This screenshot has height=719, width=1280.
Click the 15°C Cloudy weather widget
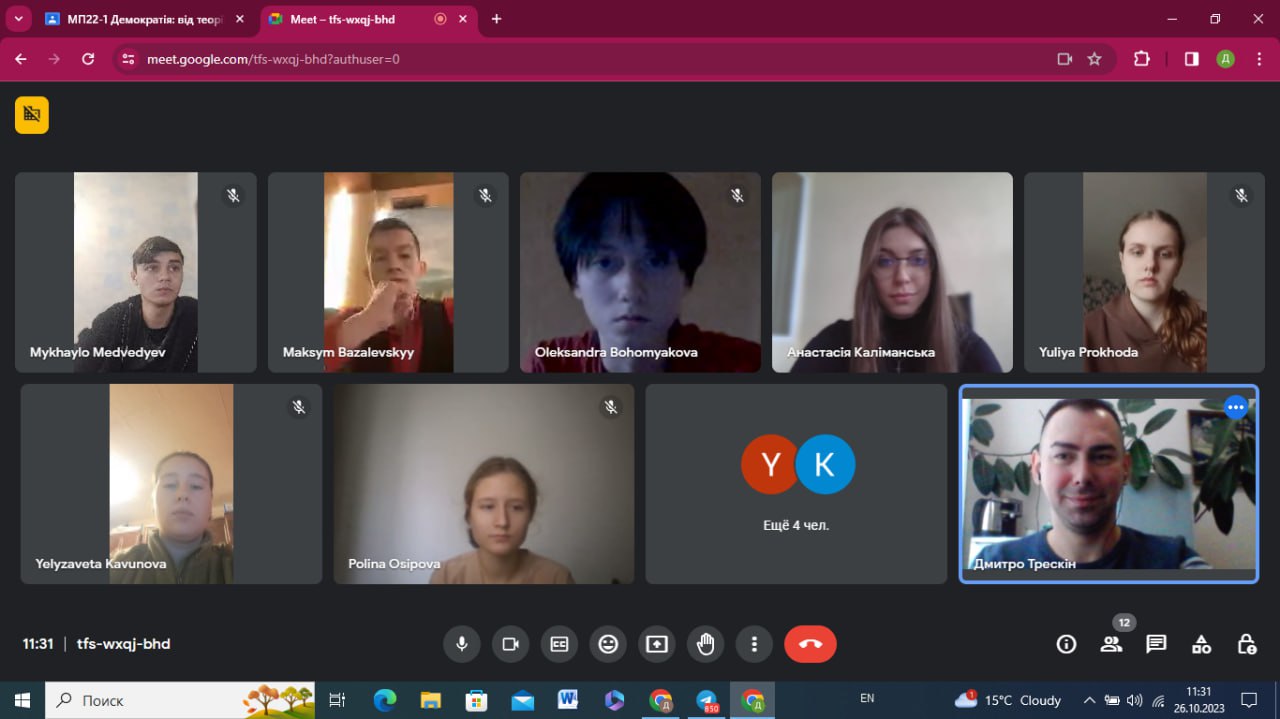[x=1008, y=700]
